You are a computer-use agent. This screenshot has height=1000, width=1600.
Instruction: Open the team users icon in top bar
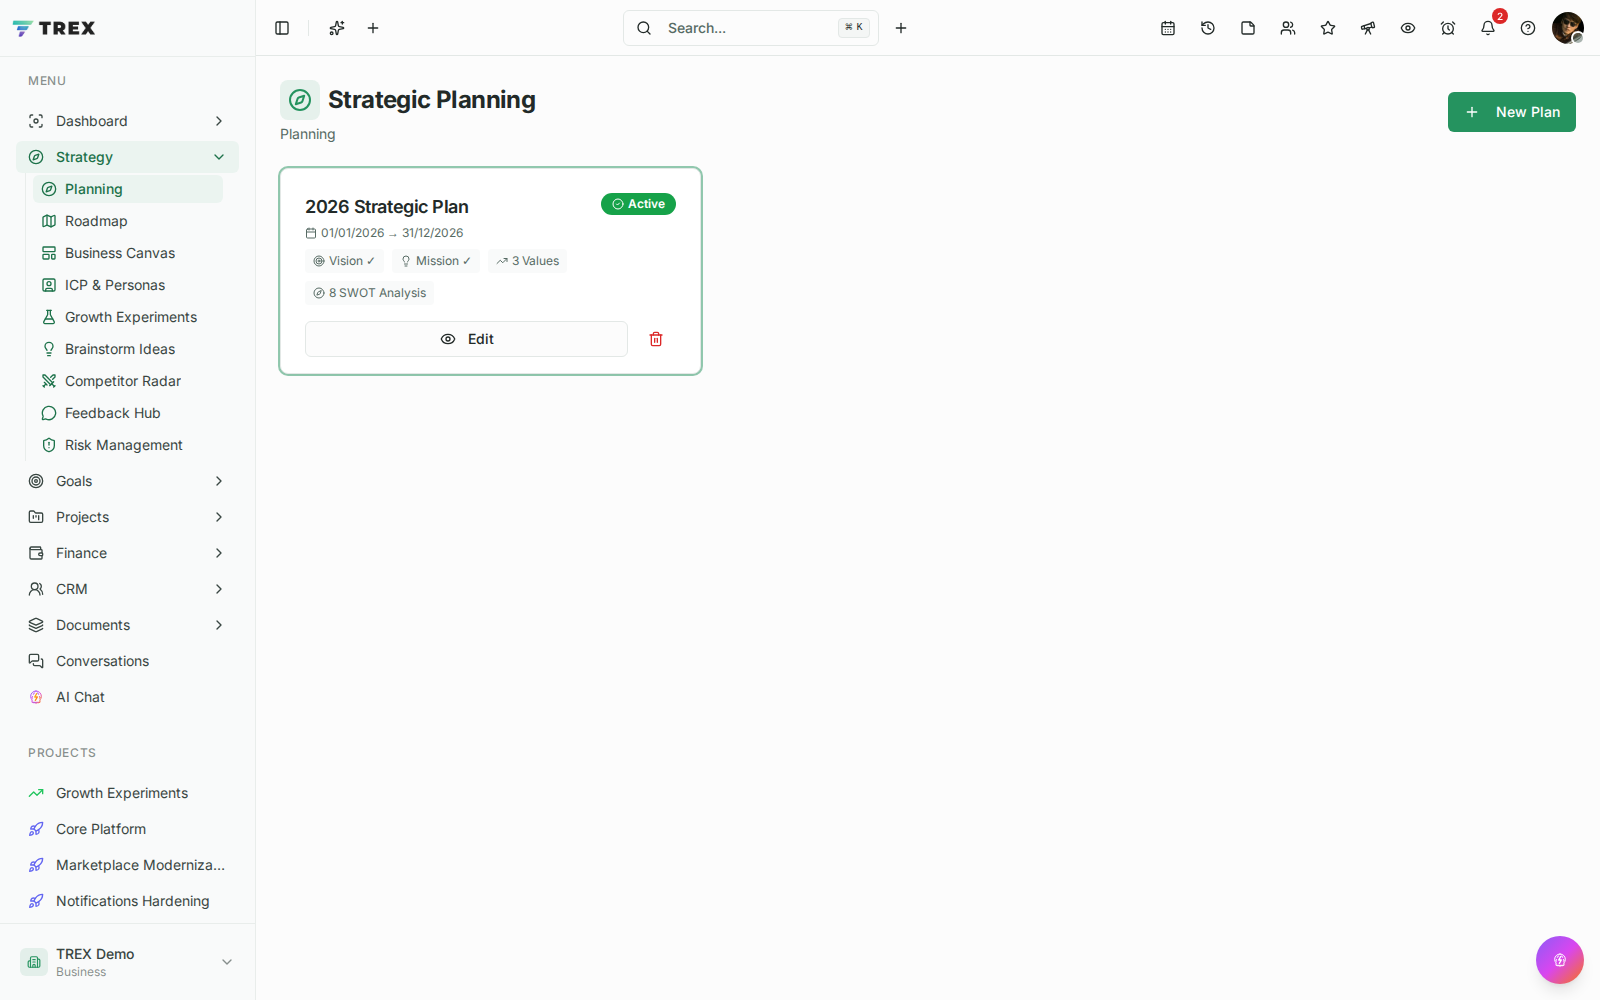coord(1288,28)
